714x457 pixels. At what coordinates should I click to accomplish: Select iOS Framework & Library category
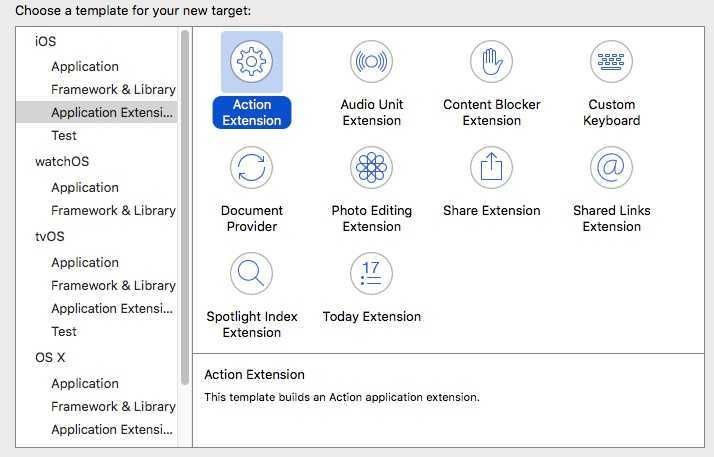click(113, 89)
